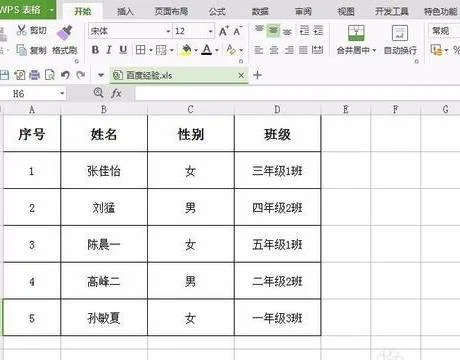Click the Cut (剪切) scissors icon
460x360 pixels.
pos(22,30)
